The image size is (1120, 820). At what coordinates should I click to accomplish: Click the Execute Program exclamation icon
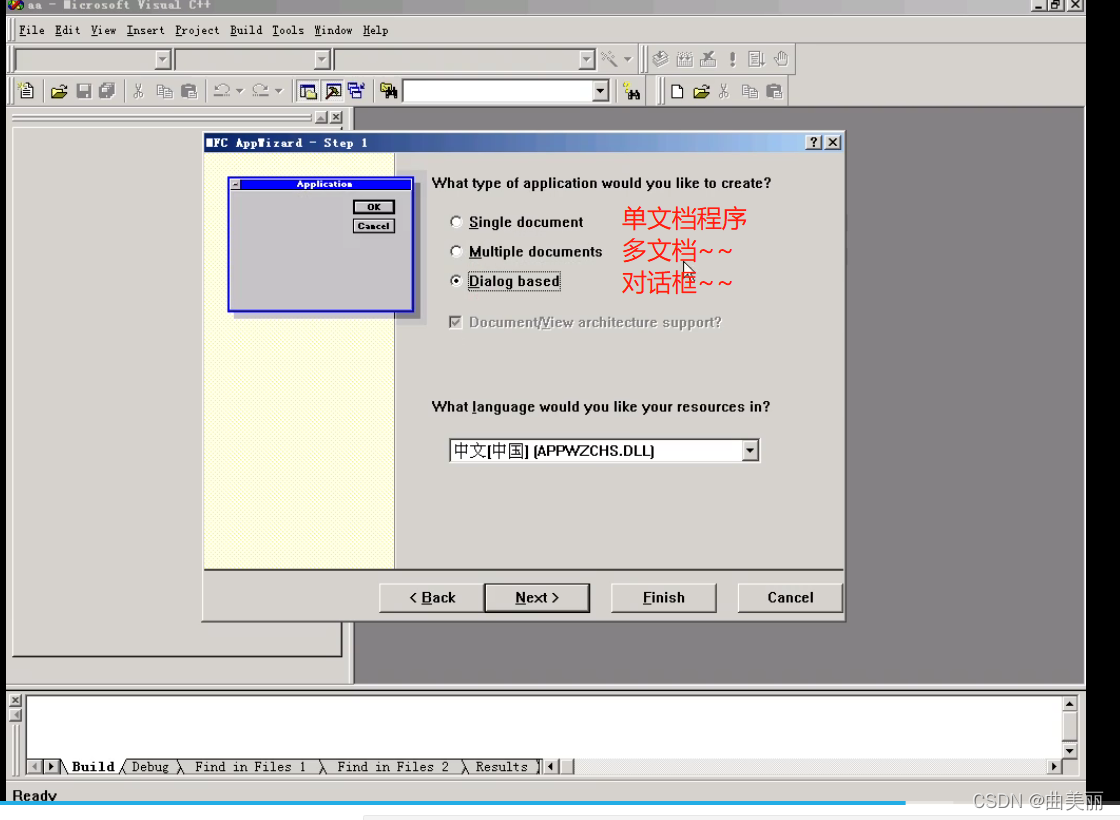[732, 59]
